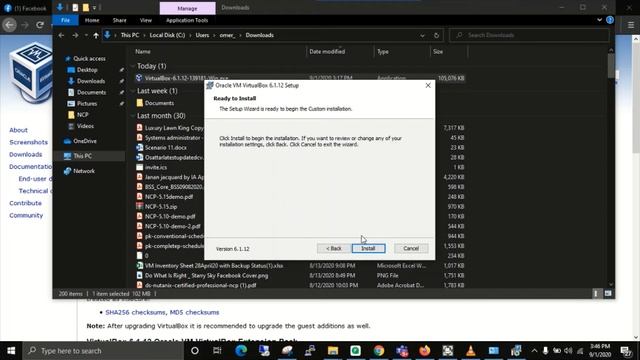This screenshot has width=640, height=360.
Task: Open the About link on VirtualBox website
Action: [18, 130]
